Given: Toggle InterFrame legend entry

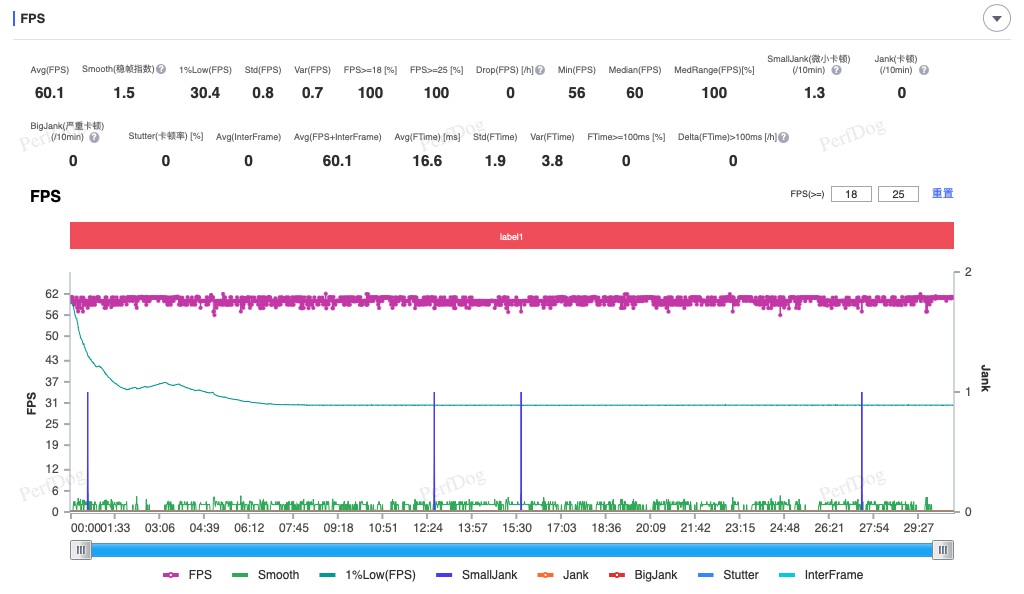Looking at the screenshot, I should [x=822, y=575].
